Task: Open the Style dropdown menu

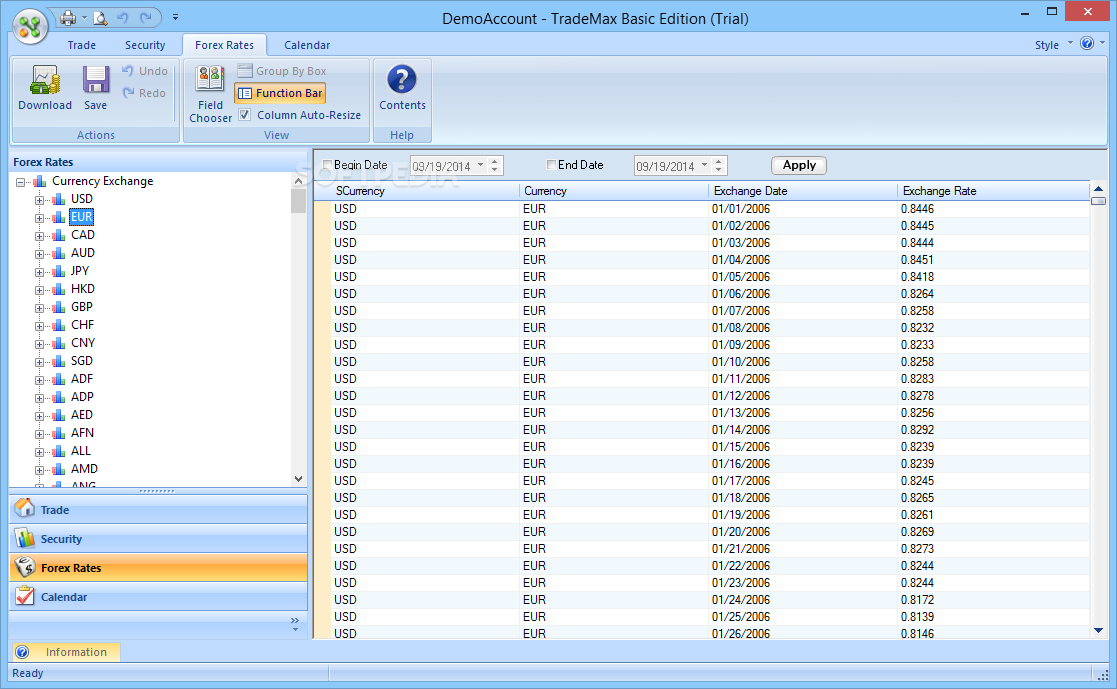Action: [x=1053, y=44]
